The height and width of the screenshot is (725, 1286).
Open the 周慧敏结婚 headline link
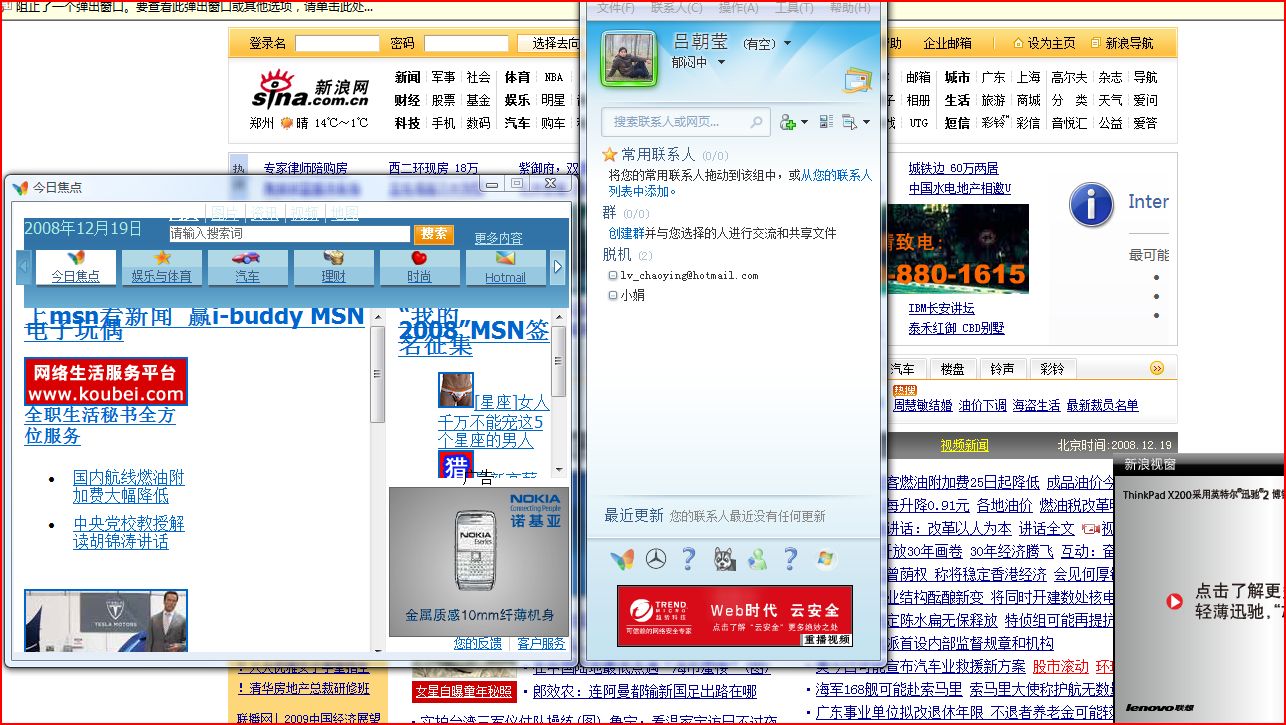922,405
